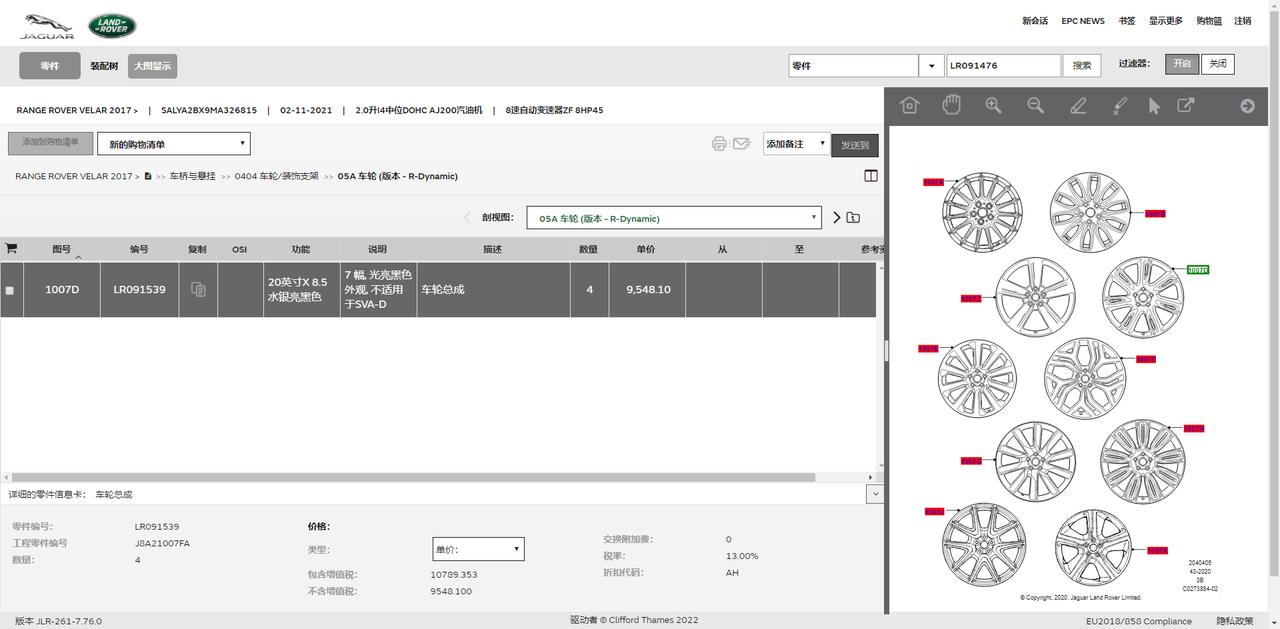Click the 车轮总成 description cell
This screenshot has width=1280, height=629.
pyautogui.click(x=494, y=289)
